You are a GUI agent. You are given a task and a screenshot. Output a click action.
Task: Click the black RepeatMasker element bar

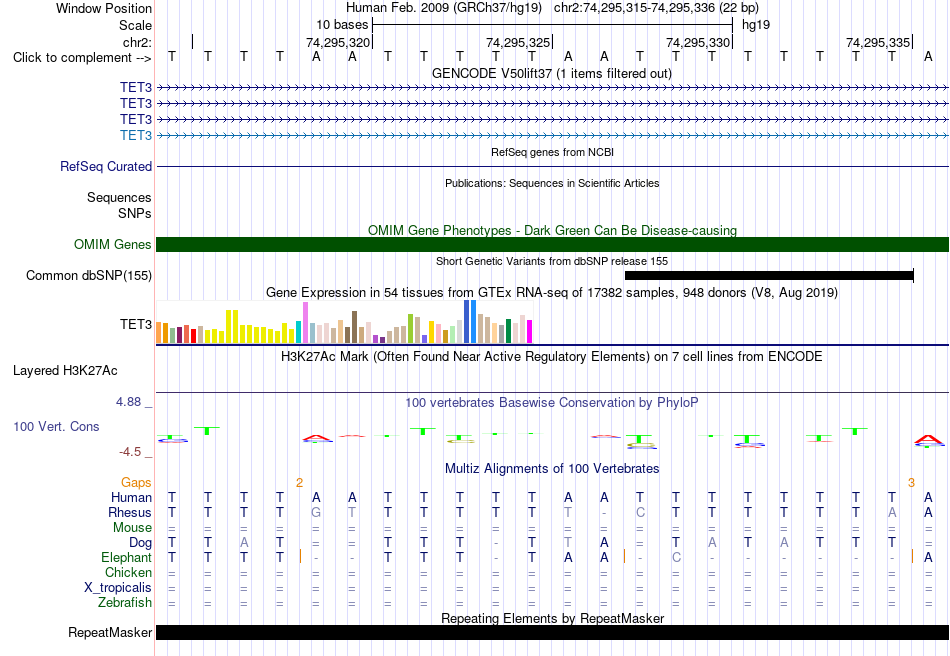552,632
